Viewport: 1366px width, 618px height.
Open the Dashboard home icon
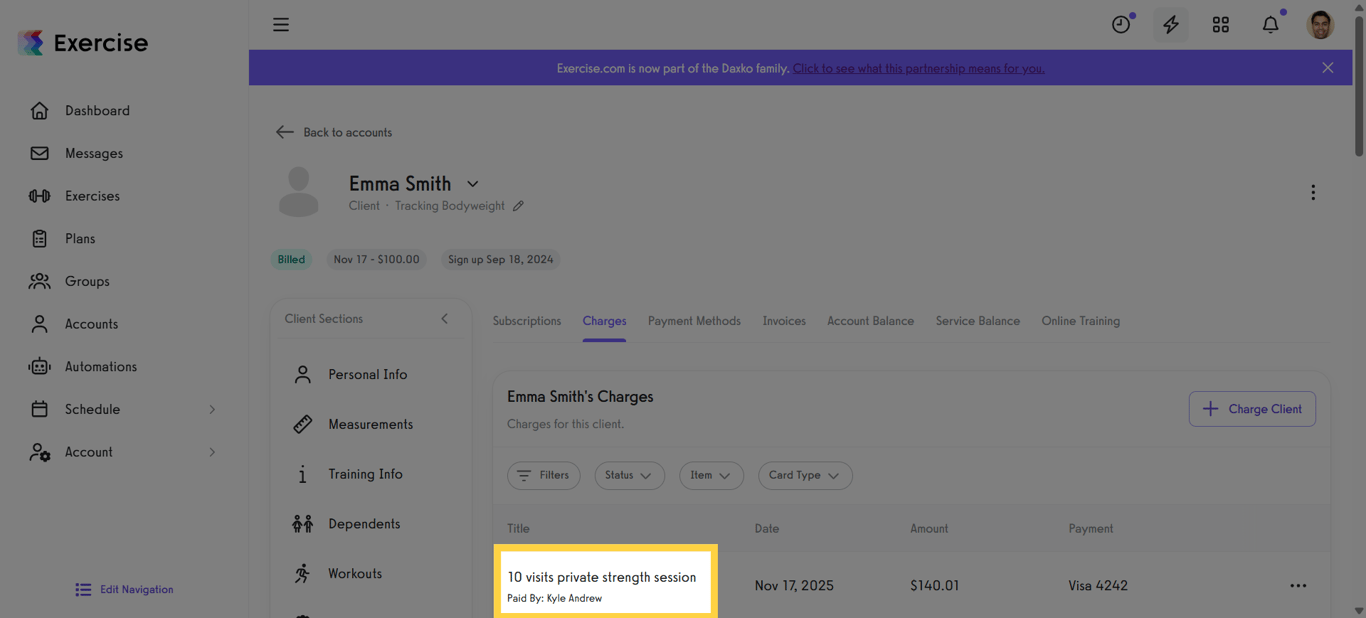coord(39,110)
